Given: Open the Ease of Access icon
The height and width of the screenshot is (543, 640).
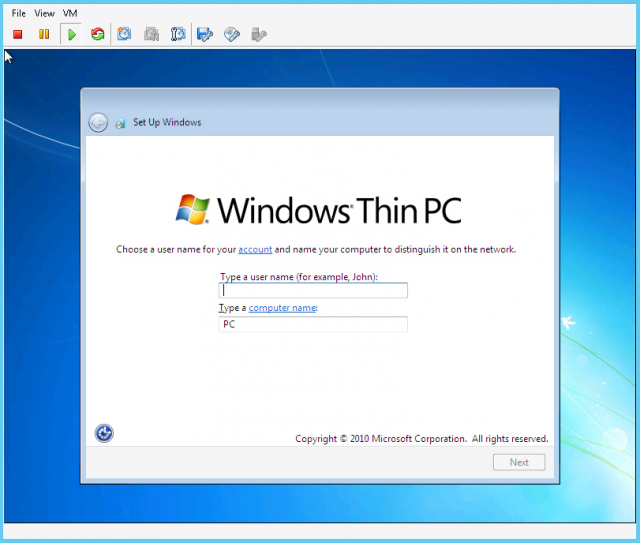Looking at the screenshot, I should (104, 433).
